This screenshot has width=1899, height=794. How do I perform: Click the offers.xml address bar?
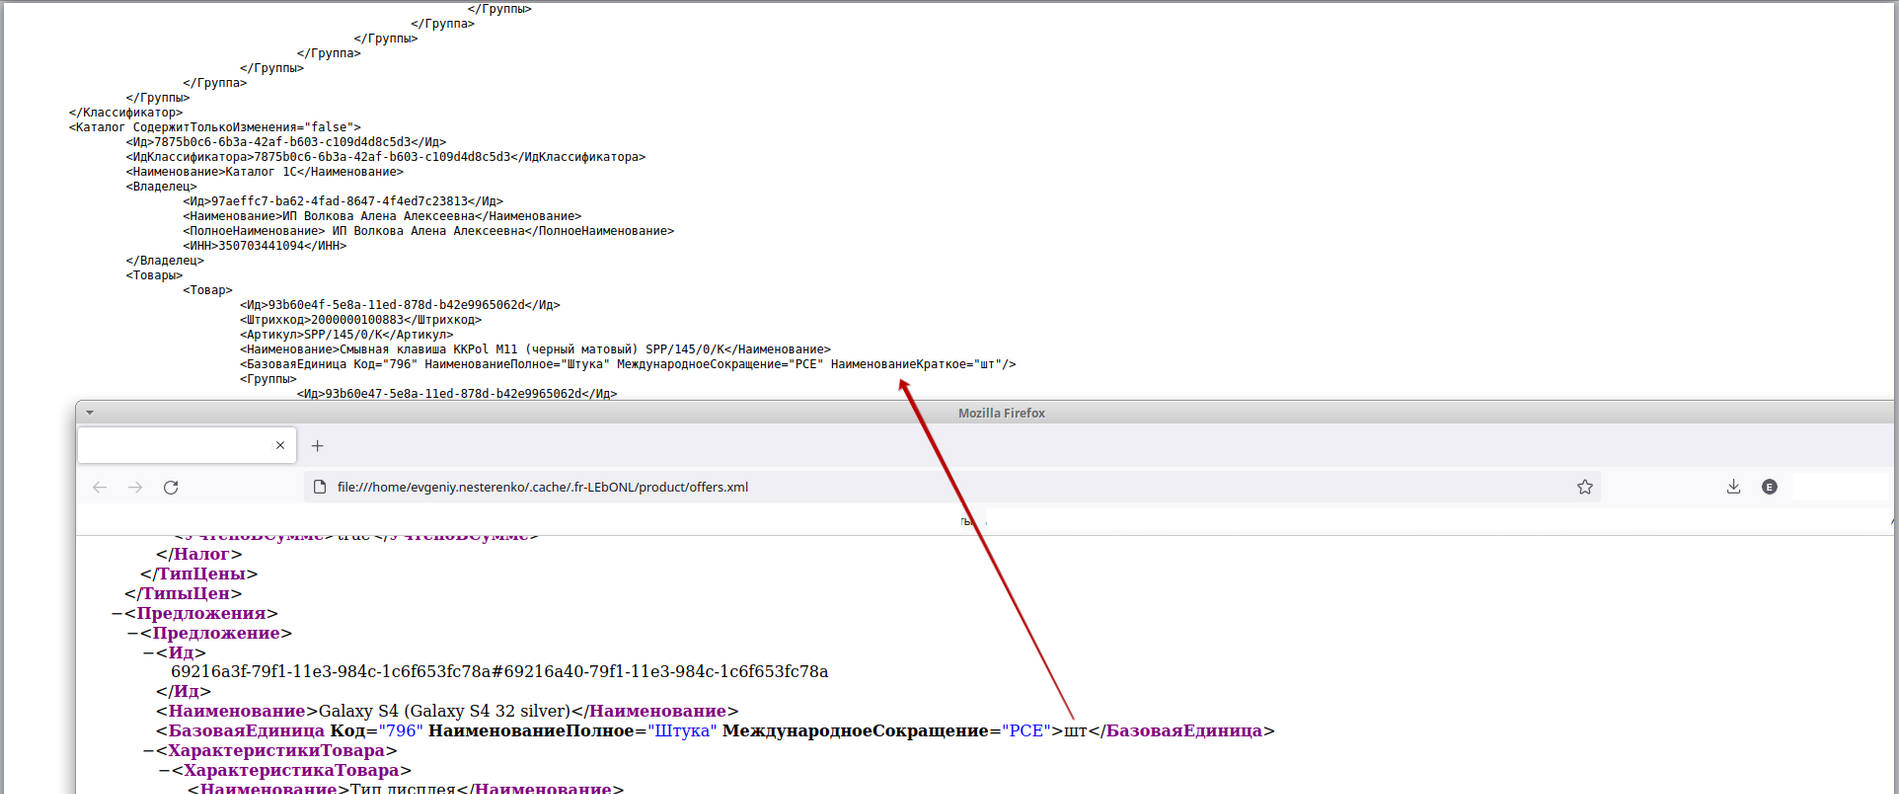click(900, 487)
